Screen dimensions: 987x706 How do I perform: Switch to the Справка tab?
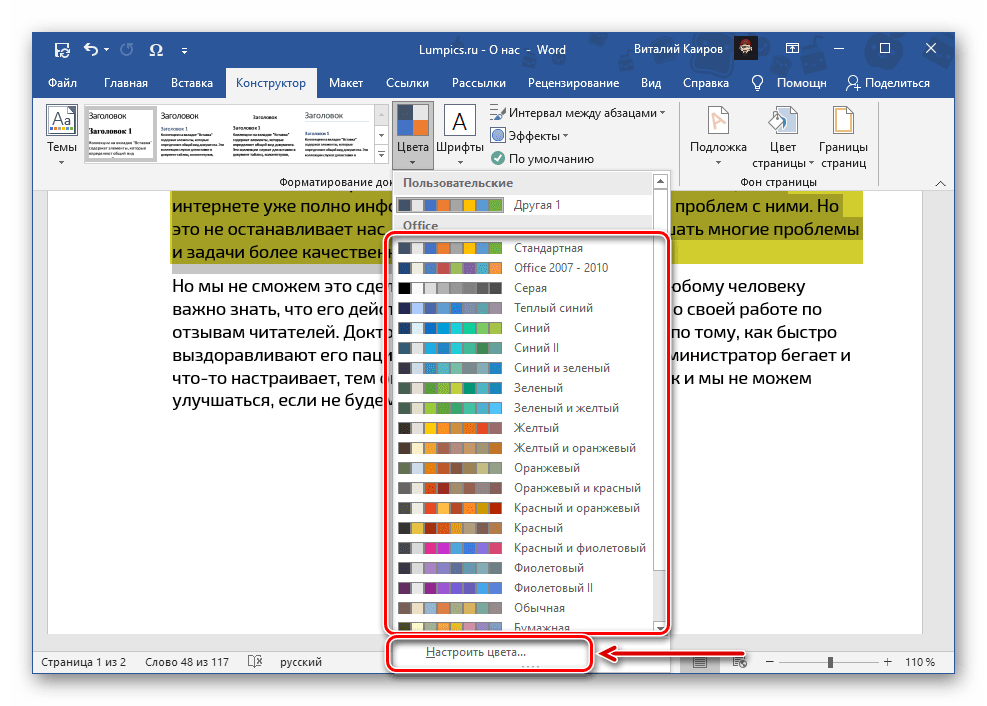coord(706,83)
